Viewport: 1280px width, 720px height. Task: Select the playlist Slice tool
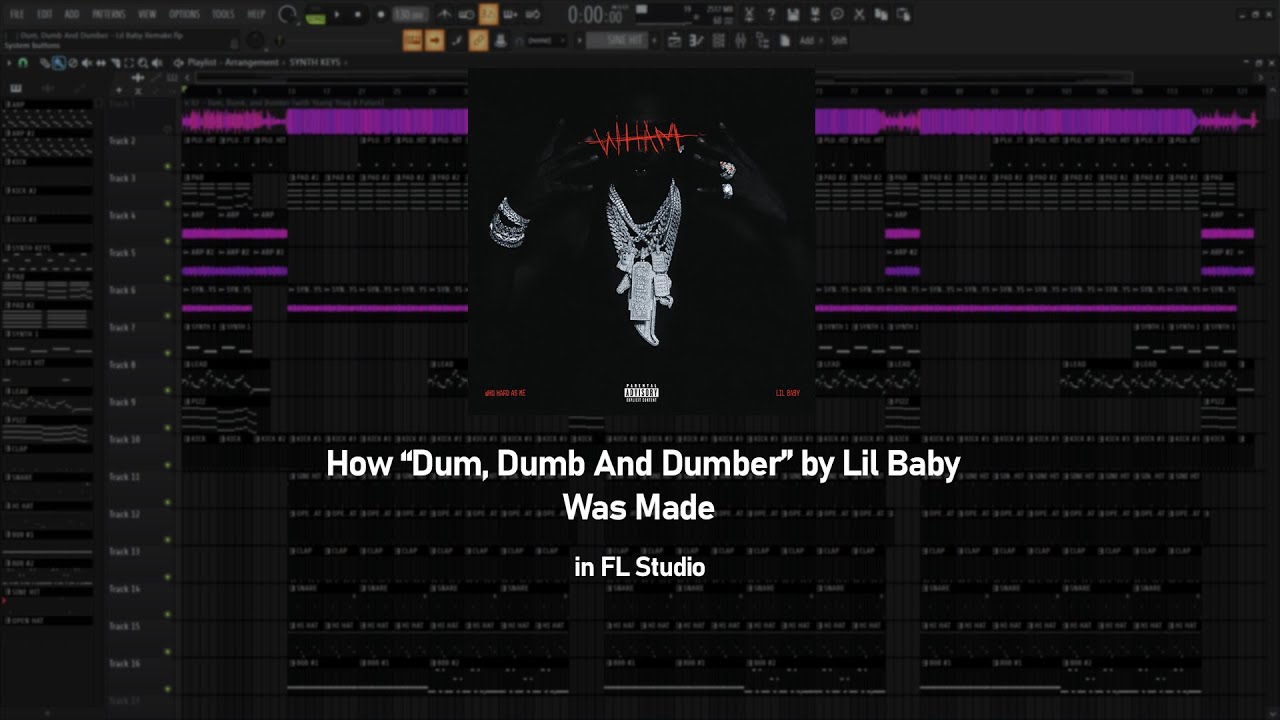pos(115,62)
